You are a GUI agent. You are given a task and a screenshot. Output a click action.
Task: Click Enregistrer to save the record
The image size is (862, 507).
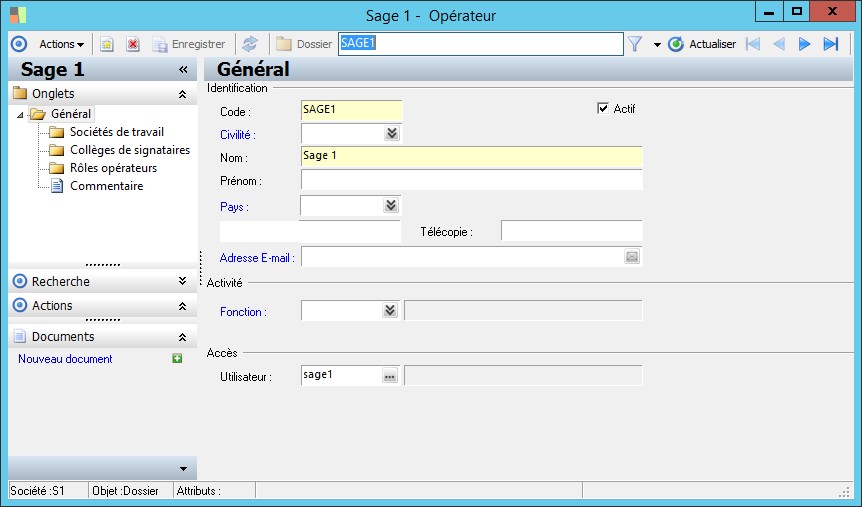point(189,45)
